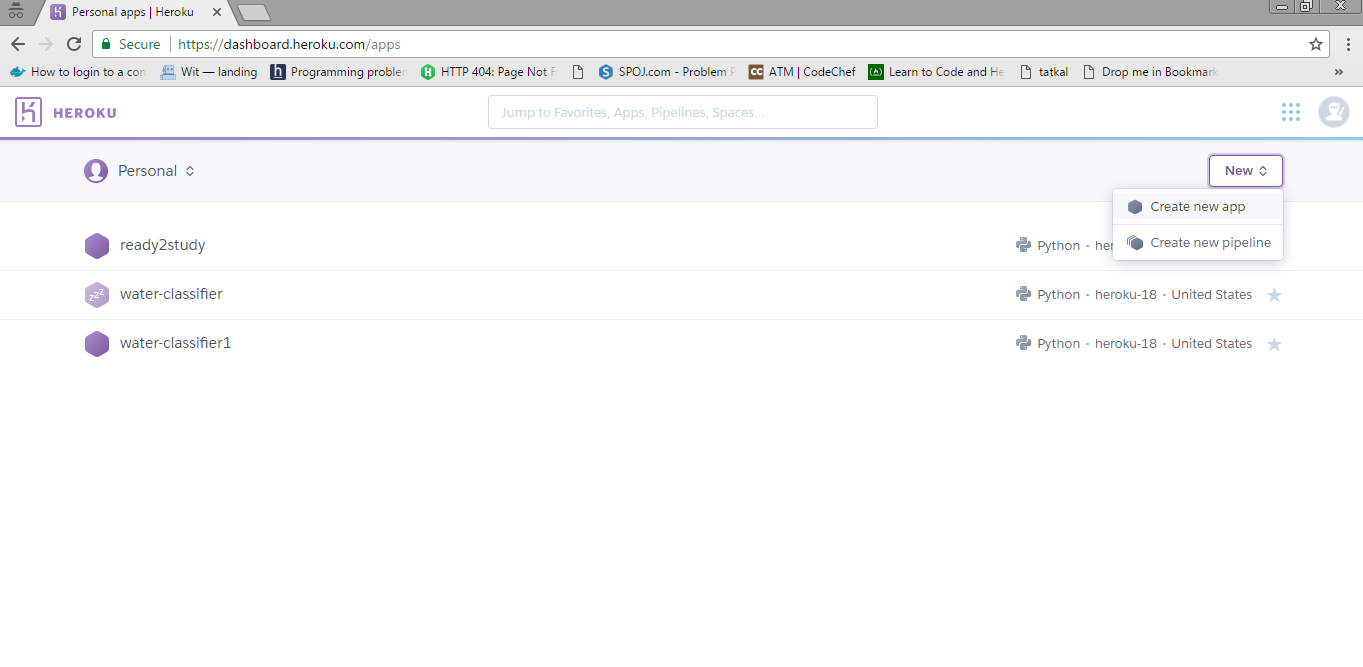The height and width of the screenshot is (667, 1363).
Task: Open the 'Learn to Code and He' bookmark
Action: point(937,72)
